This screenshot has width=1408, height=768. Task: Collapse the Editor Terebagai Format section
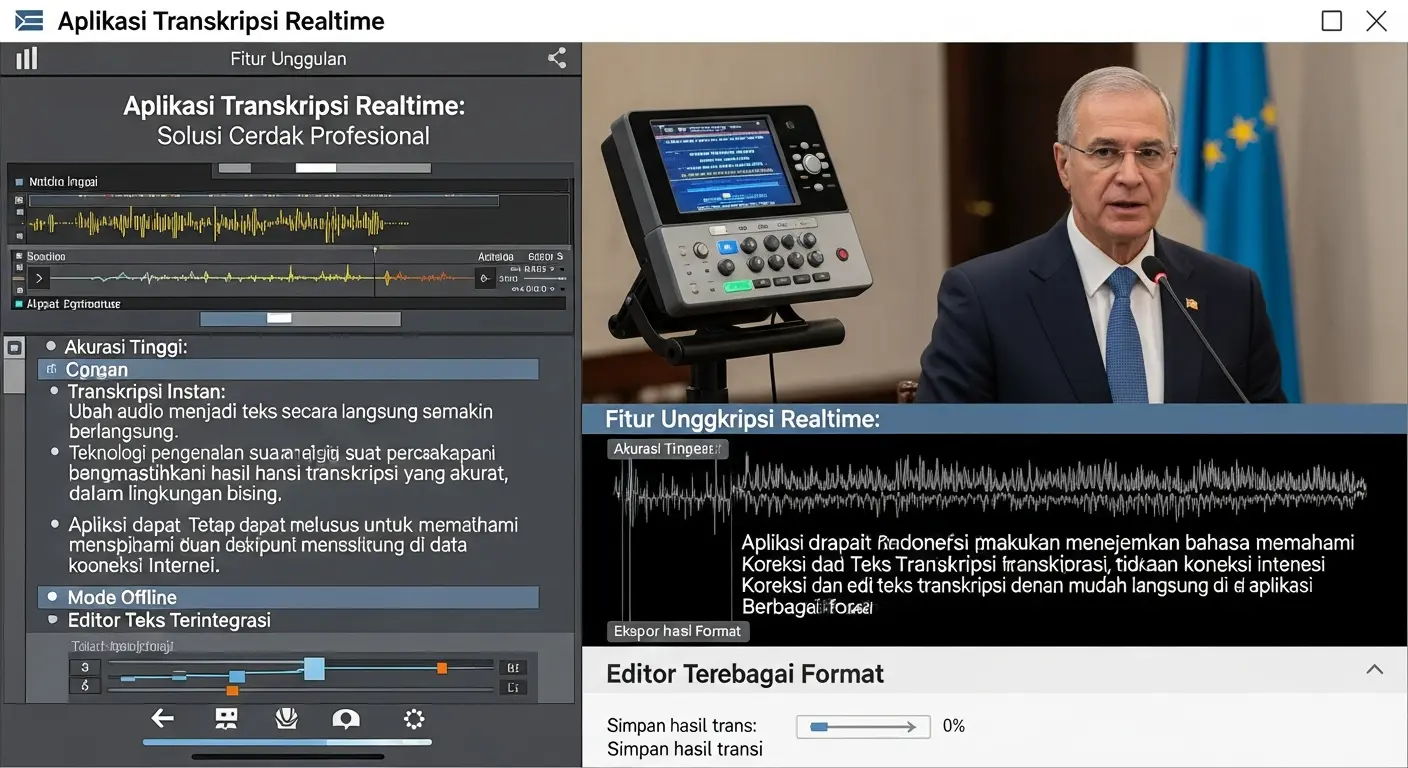click(x=1375, y=670)
